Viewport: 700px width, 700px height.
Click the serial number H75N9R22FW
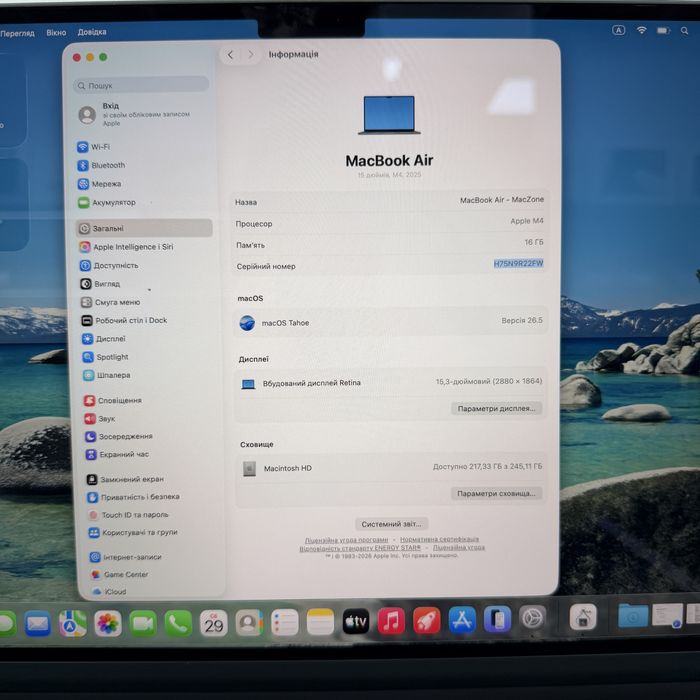(518, 263)
